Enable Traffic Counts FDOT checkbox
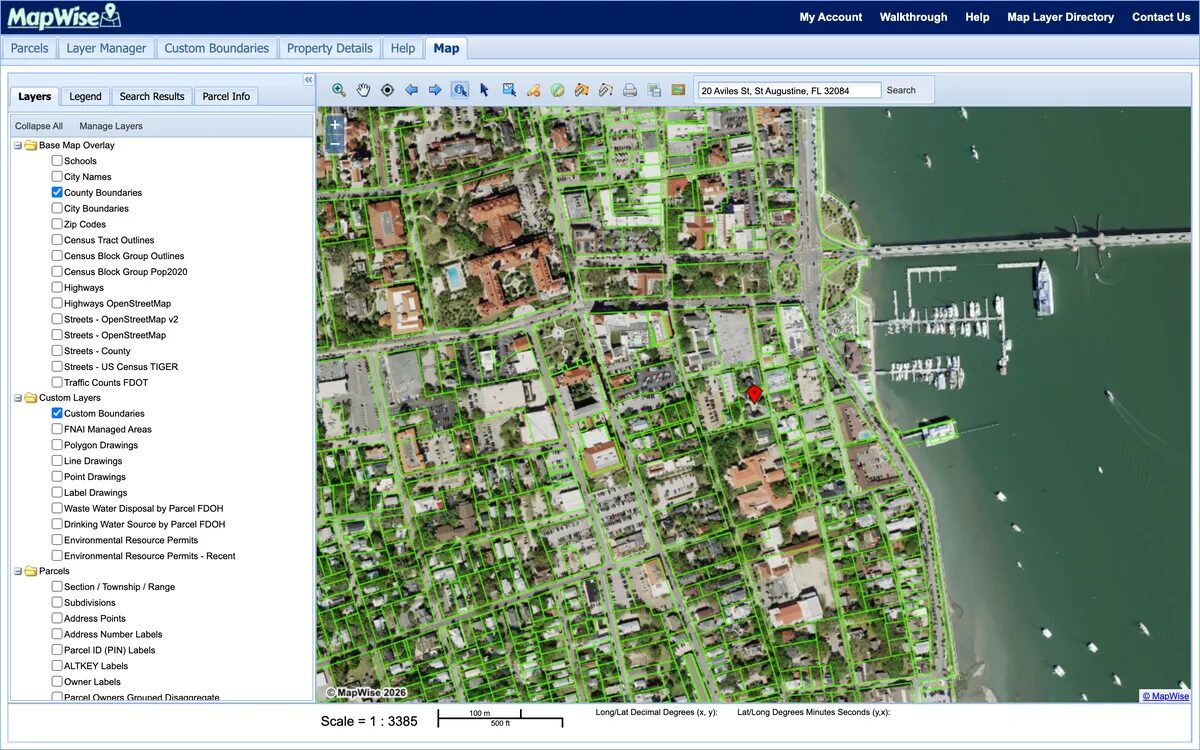The height and width of the screenshot is (750, 1200). tap(57, 382)
